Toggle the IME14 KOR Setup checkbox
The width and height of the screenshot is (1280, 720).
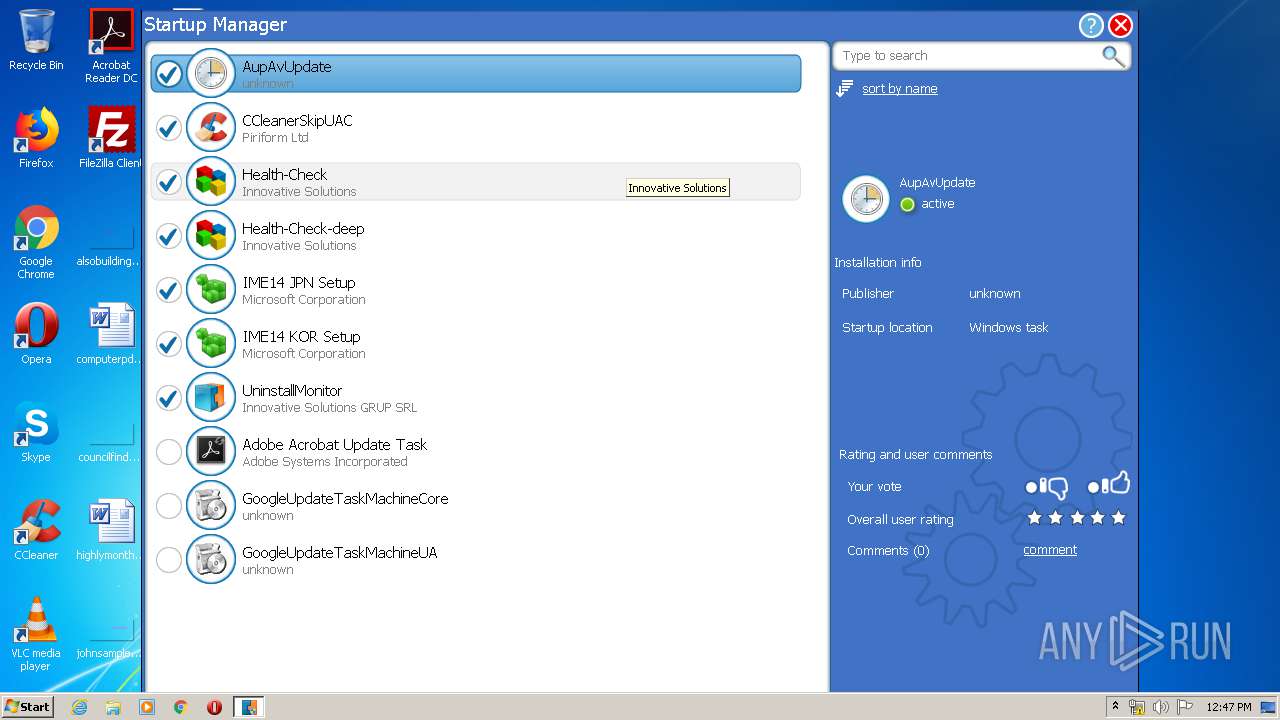(169, 344)
